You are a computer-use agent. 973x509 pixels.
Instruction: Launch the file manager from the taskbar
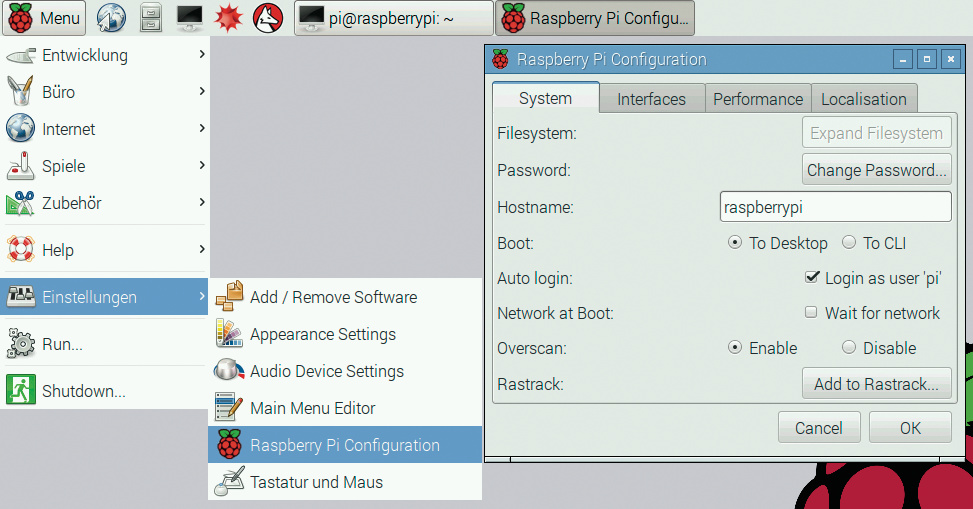click(x=150, y=17)
